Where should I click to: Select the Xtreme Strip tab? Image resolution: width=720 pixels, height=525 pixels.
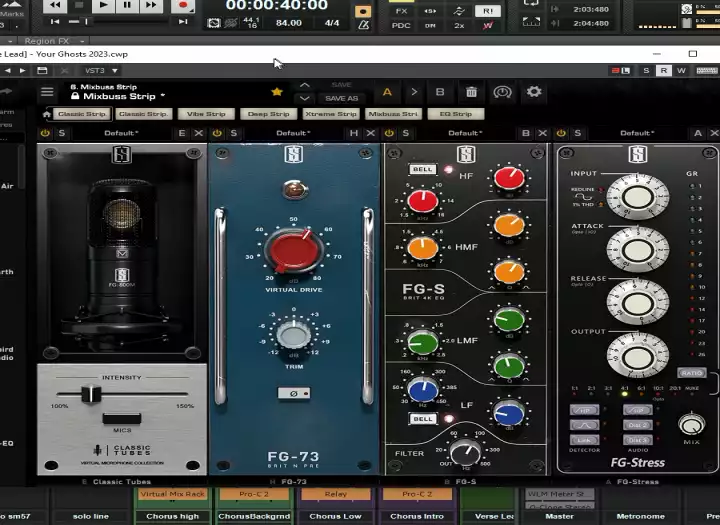331,114
